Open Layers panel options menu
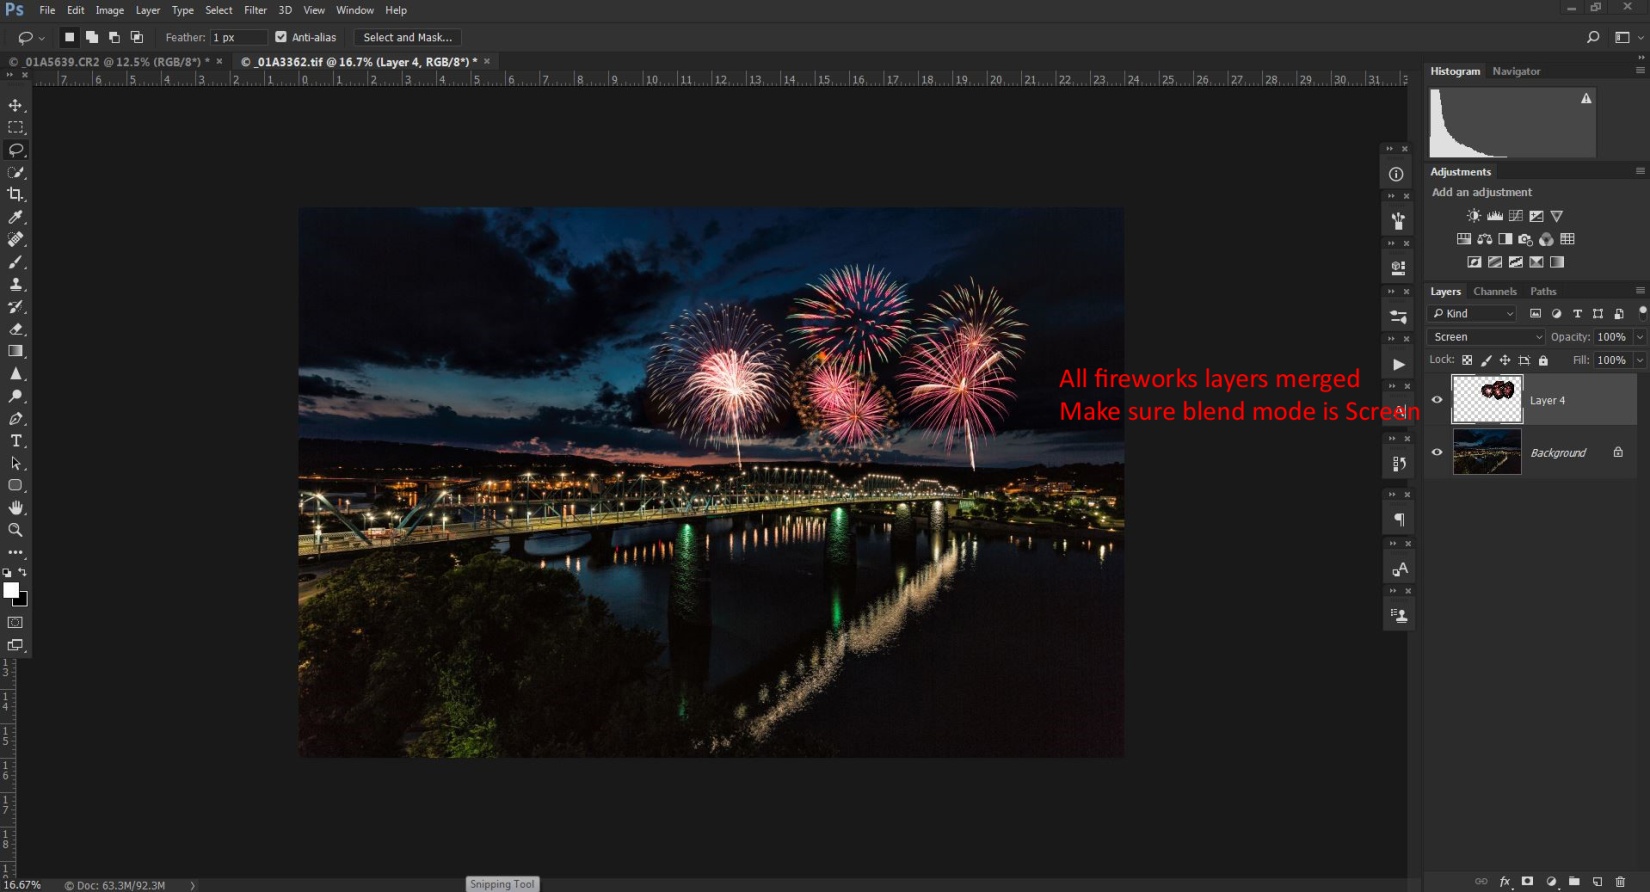Viewport: 1650px width, 892px height. pos(1640,291)
